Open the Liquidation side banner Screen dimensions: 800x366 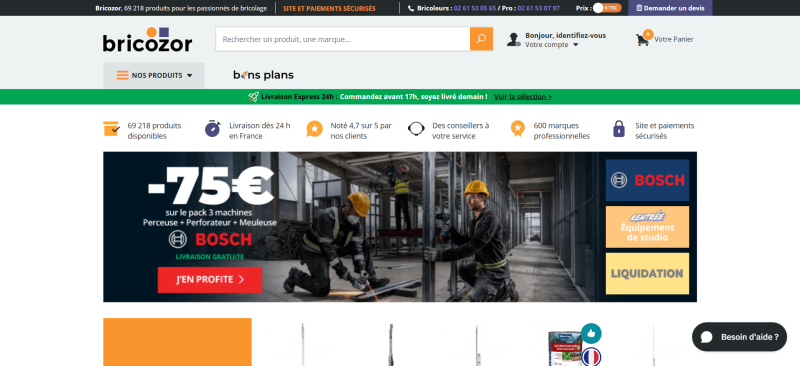point(647,274)
